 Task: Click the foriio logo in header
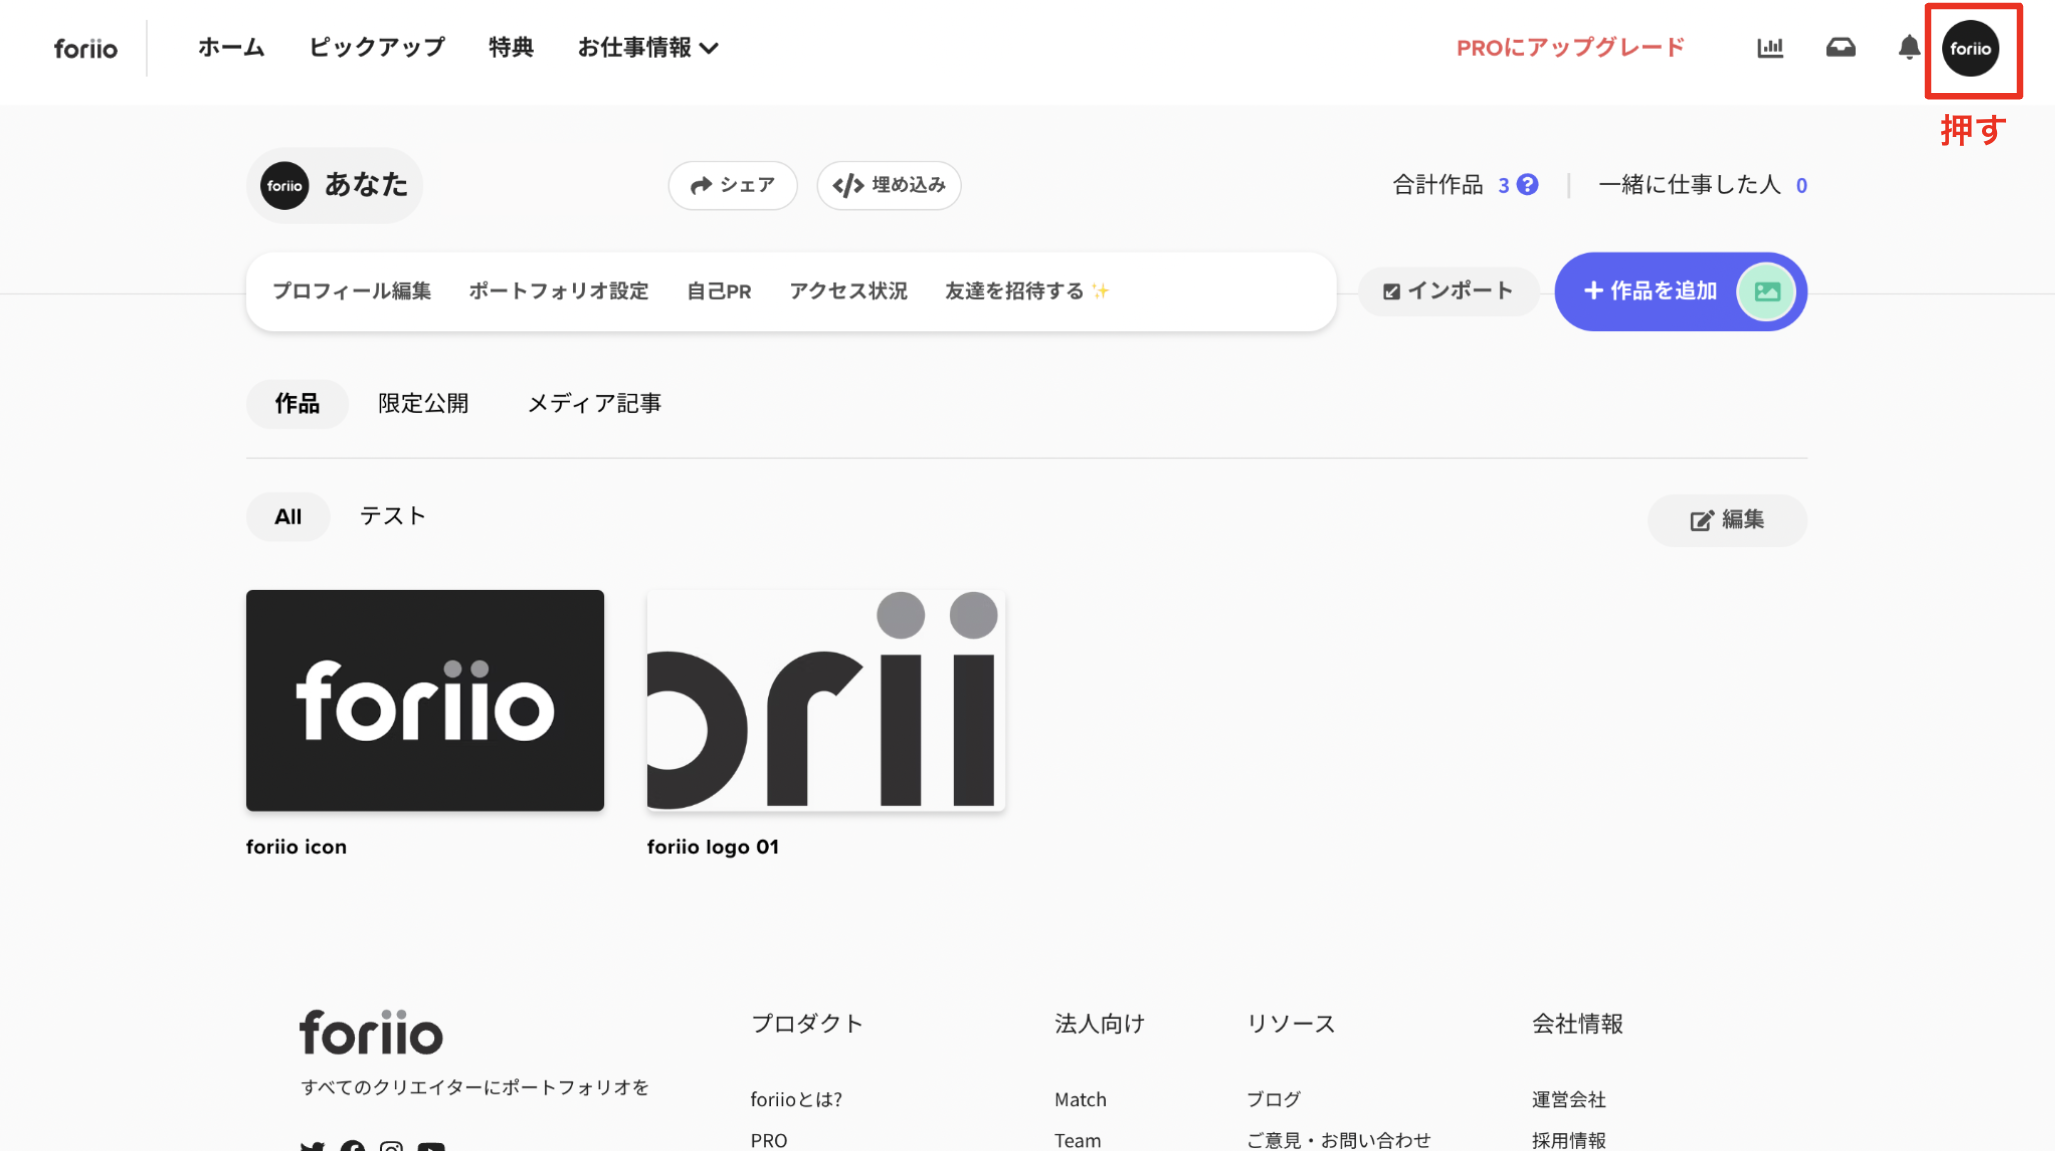(x=86, y=48)
